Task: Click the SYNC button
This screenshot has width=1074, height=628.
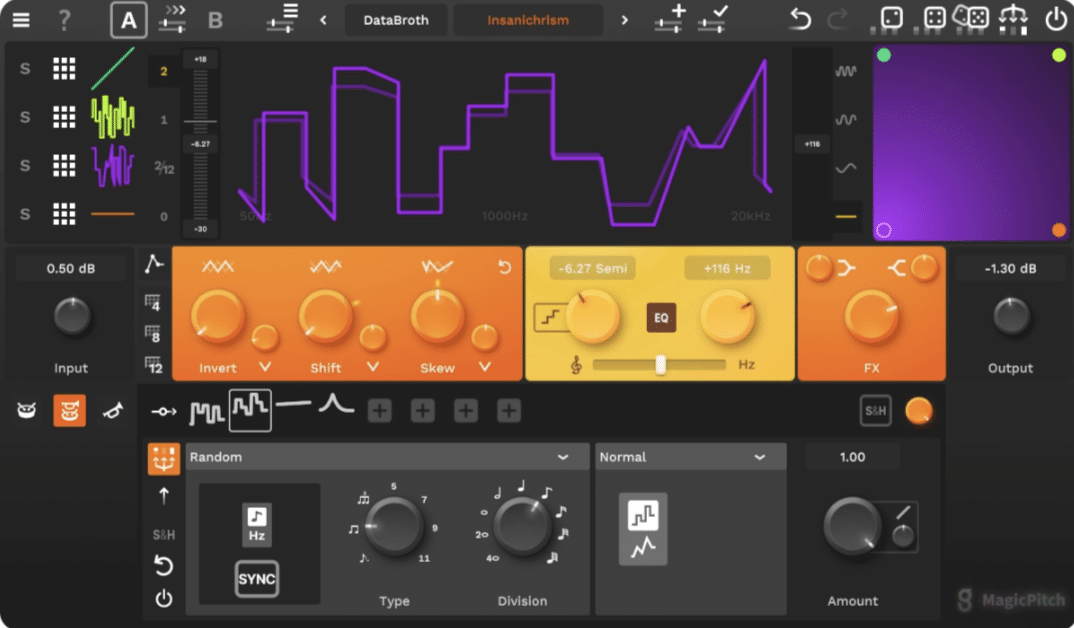Action: tap(257, 579)
